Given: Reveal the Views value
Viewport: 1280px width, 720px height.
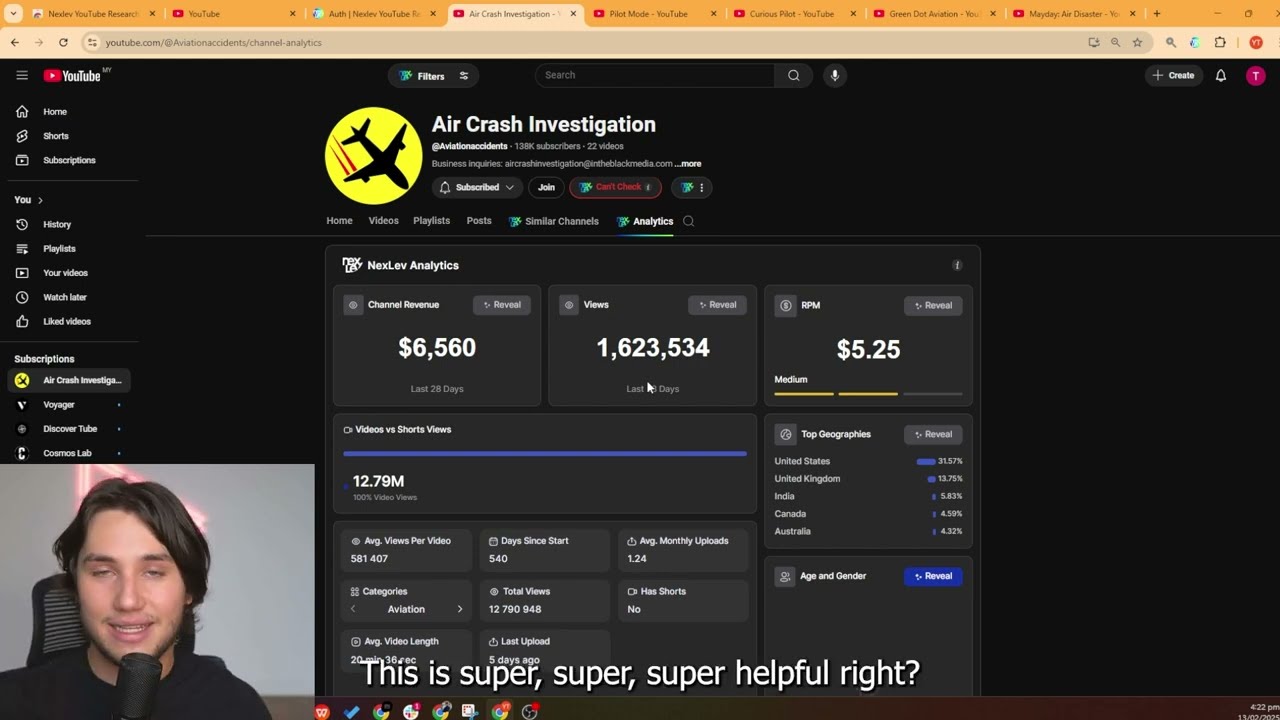Looking at the screenshot, I should click(x=717, y=305).
